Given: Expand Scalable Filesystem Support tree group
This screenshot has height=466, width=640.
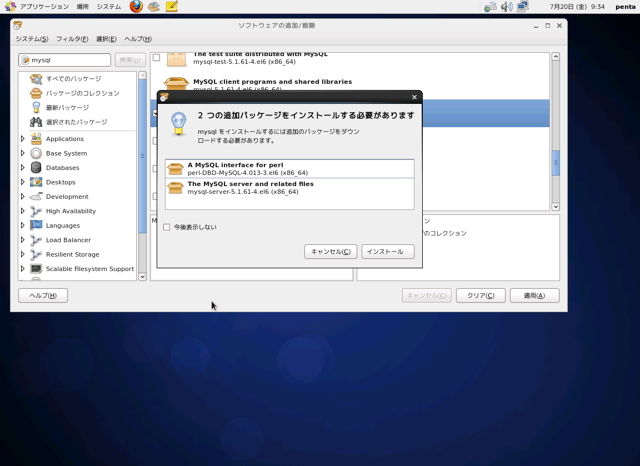Looking at the screenshot, I should pyautogui.click(x=23, y=269).
